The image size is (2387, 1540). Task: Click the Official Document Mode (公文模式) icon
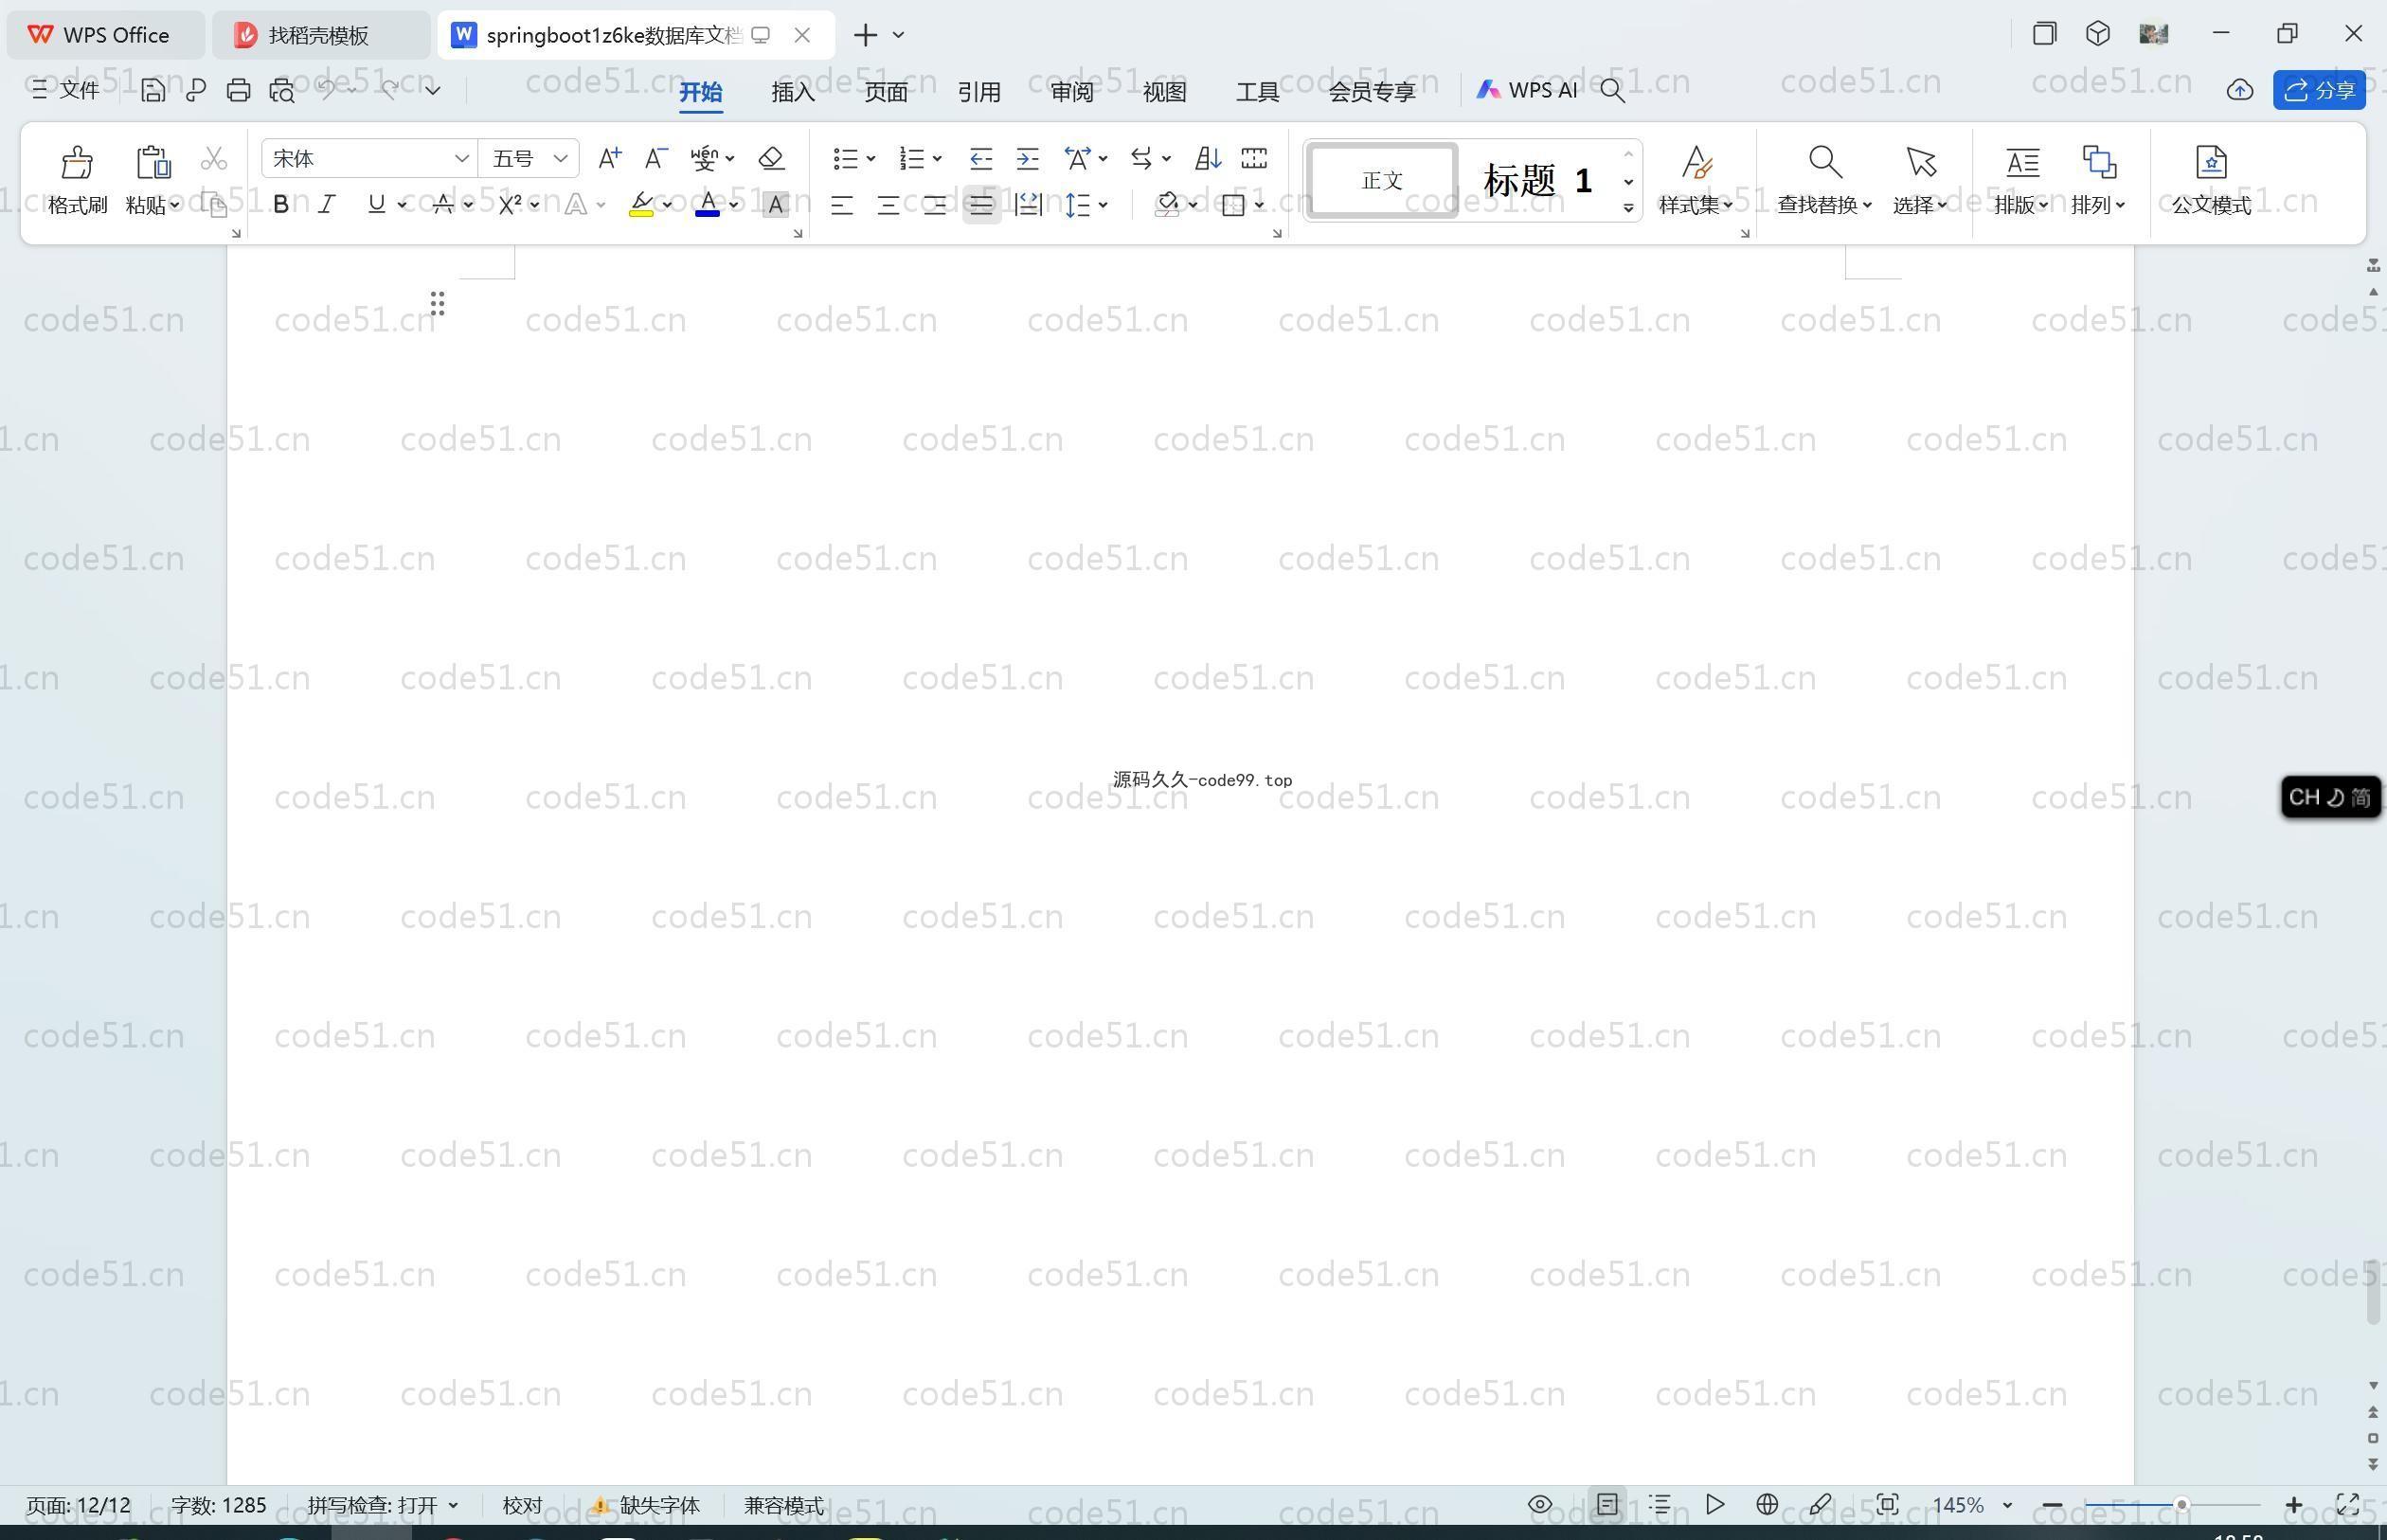point(2211,161)
